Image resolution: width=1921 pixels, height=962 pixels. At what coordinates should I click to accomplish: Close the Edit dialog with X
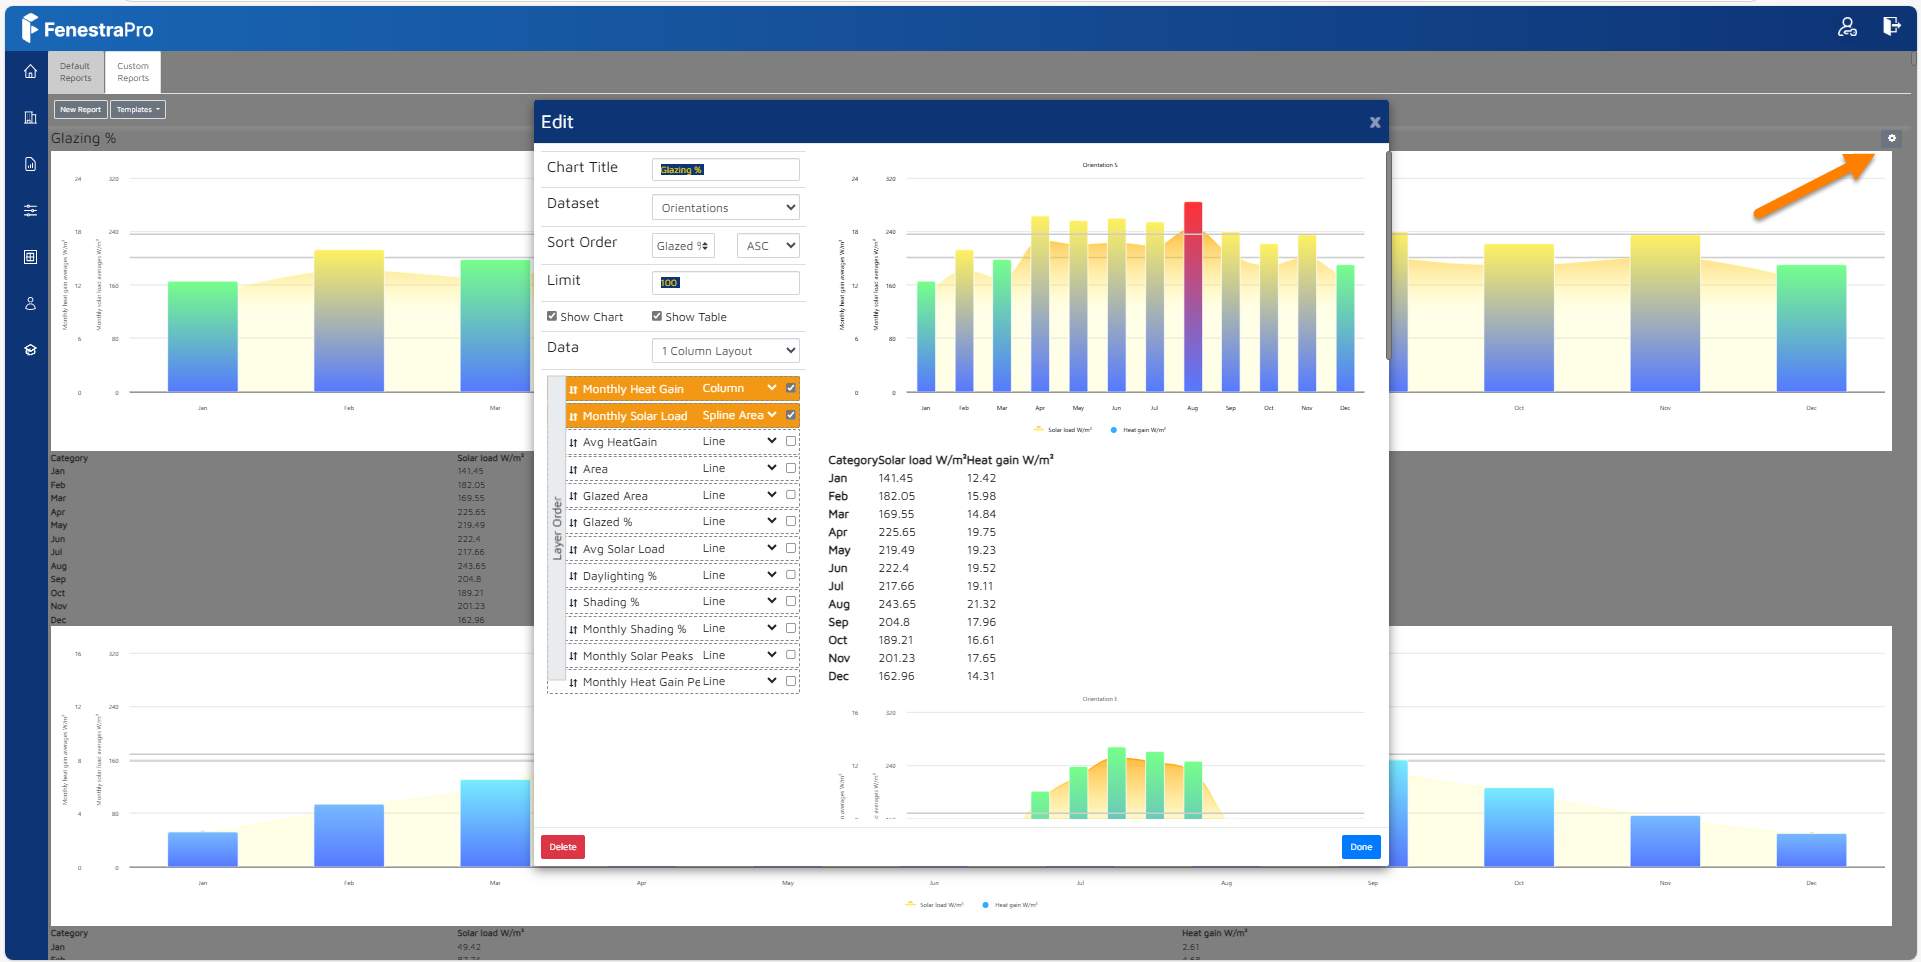coord(1375,122)
